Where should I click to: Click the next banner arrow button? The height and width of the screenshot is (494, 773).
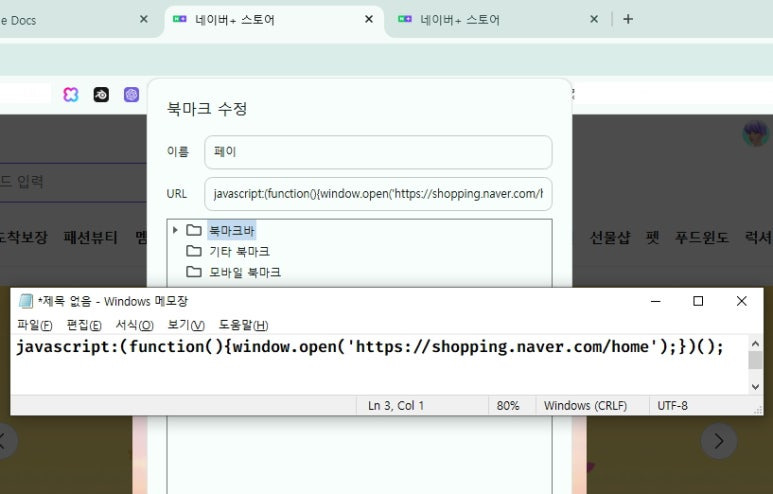[719, 441]
